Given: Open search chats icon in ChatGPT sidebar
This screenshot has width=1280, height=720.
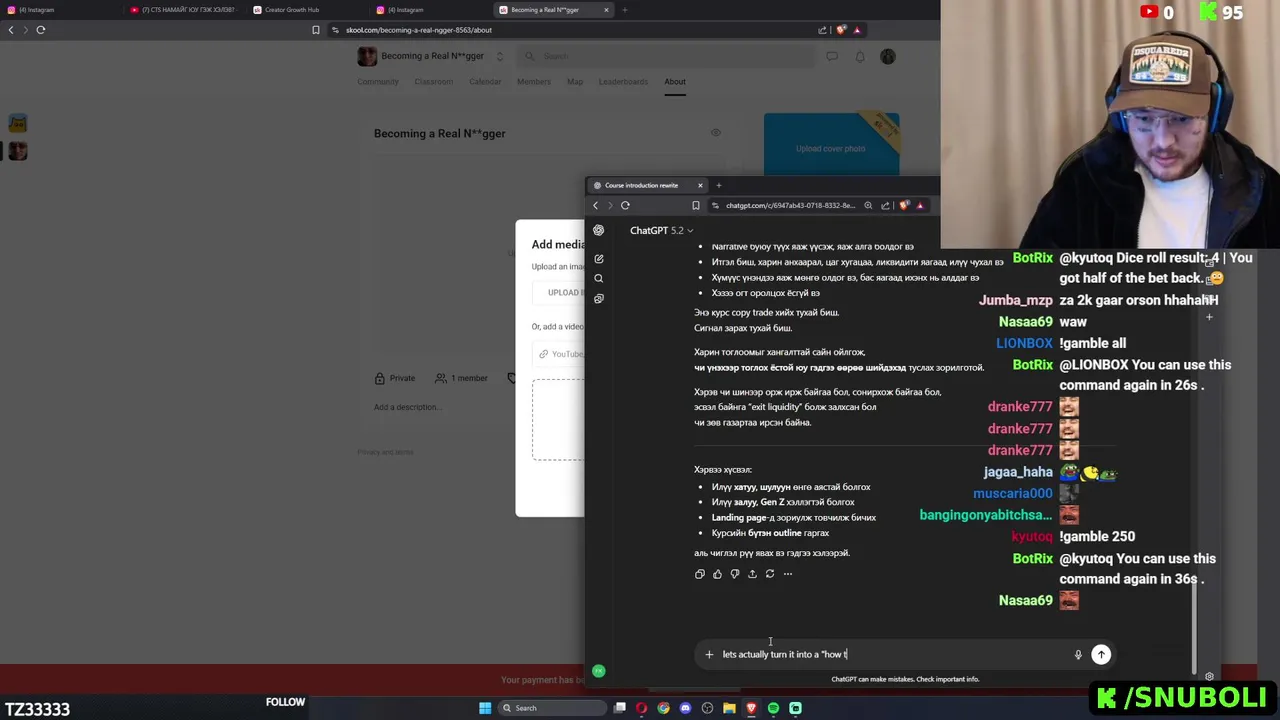Looking at the screenshot, I should 598,279.
